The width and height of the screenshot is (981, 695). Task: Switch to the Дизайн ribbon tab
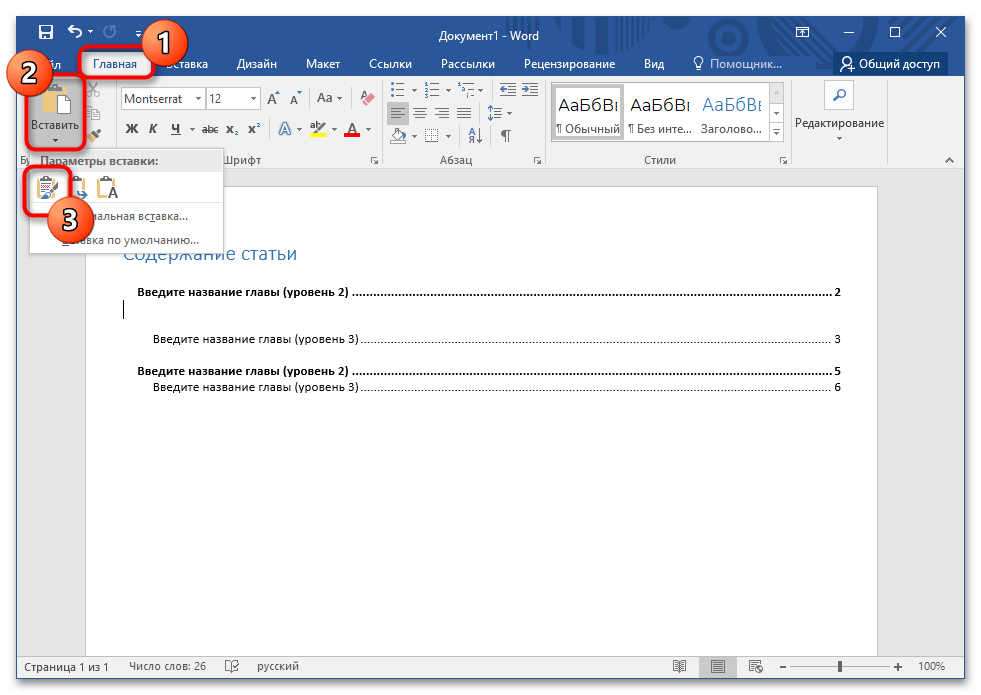tap(257, 64)
